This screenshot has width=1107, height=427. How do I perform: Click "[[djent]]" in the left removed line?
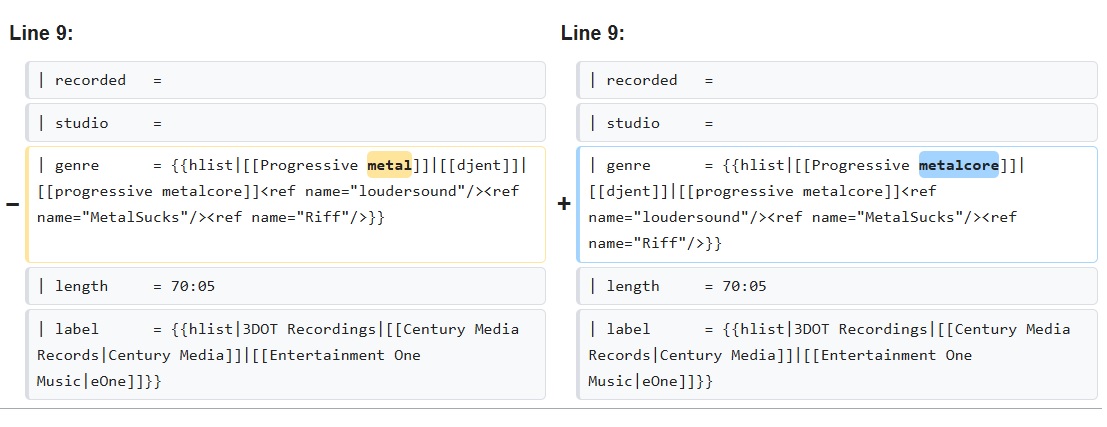pyautogui.click(x=479, y=166)
